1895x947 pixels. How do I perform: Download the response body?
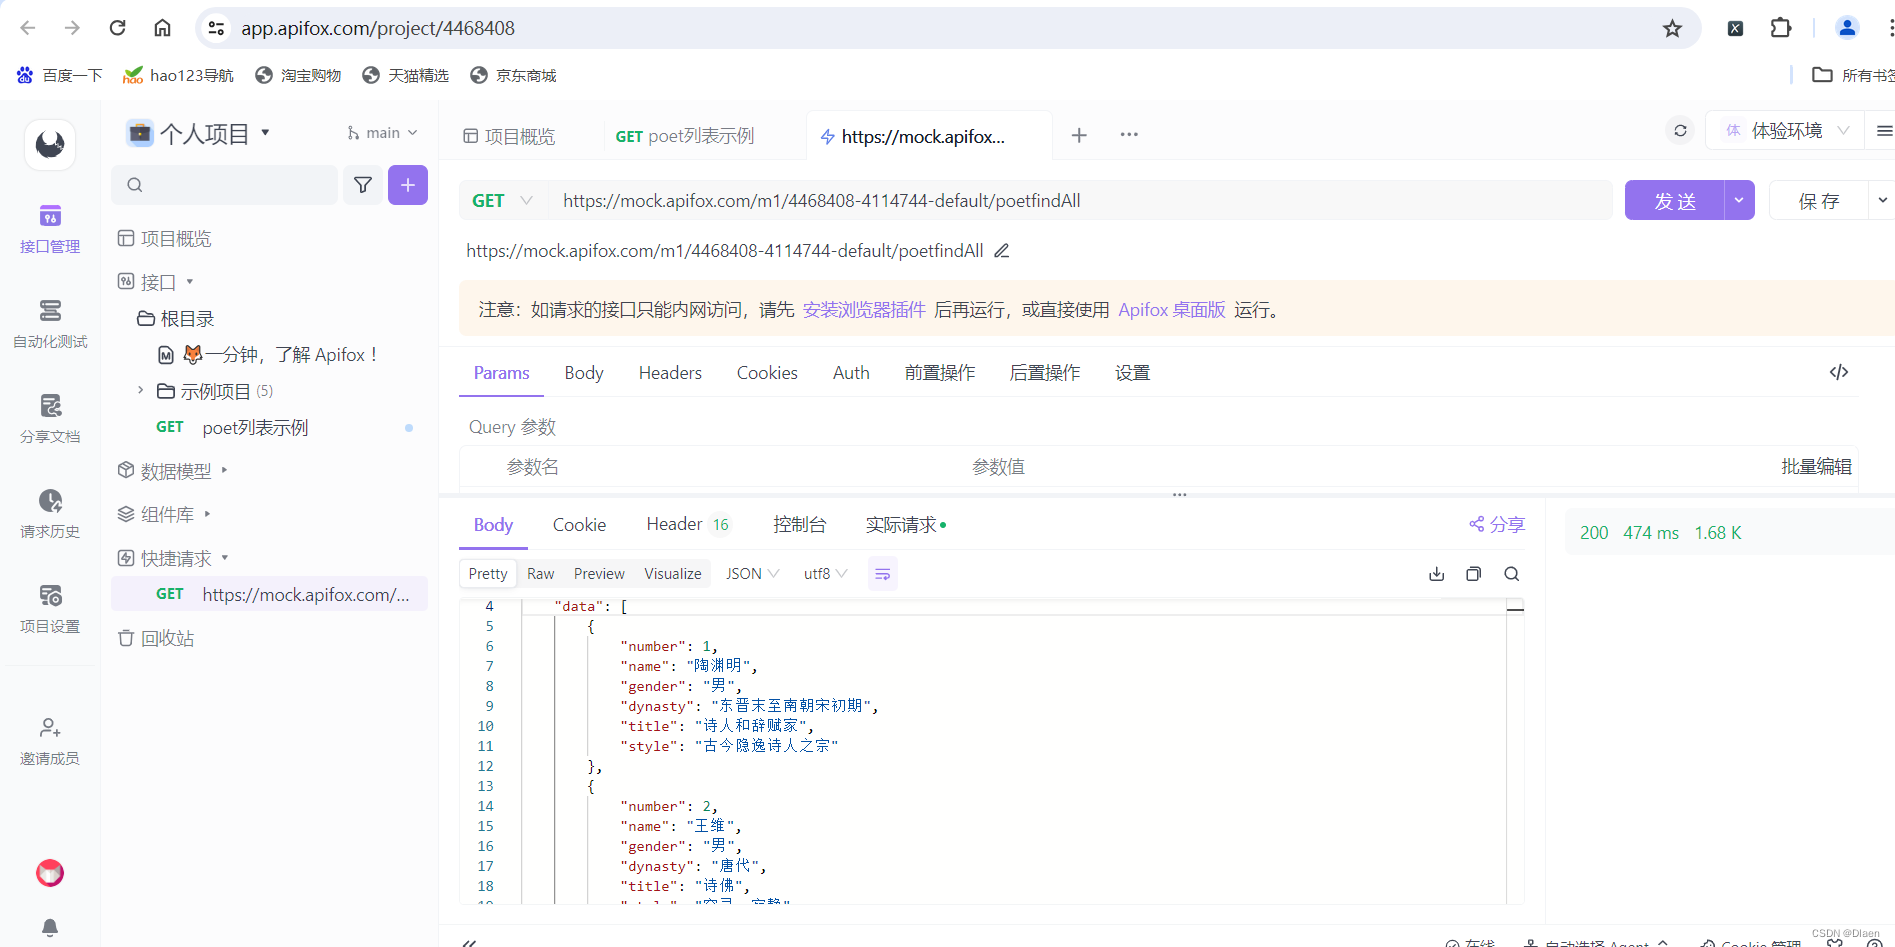click(1437, 574)
